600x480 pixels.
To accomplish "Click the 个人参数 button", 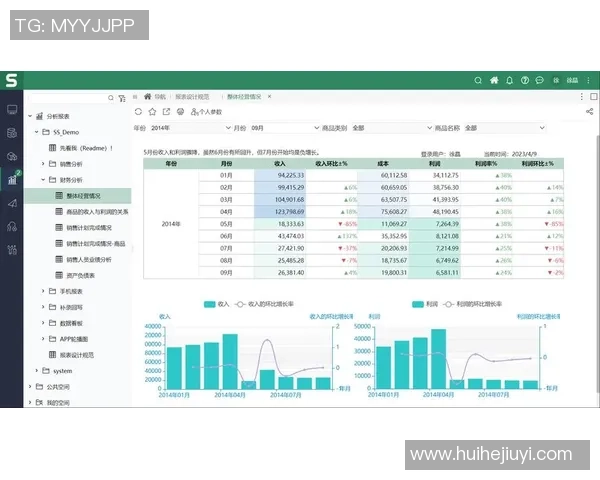I will click(206, 112).
